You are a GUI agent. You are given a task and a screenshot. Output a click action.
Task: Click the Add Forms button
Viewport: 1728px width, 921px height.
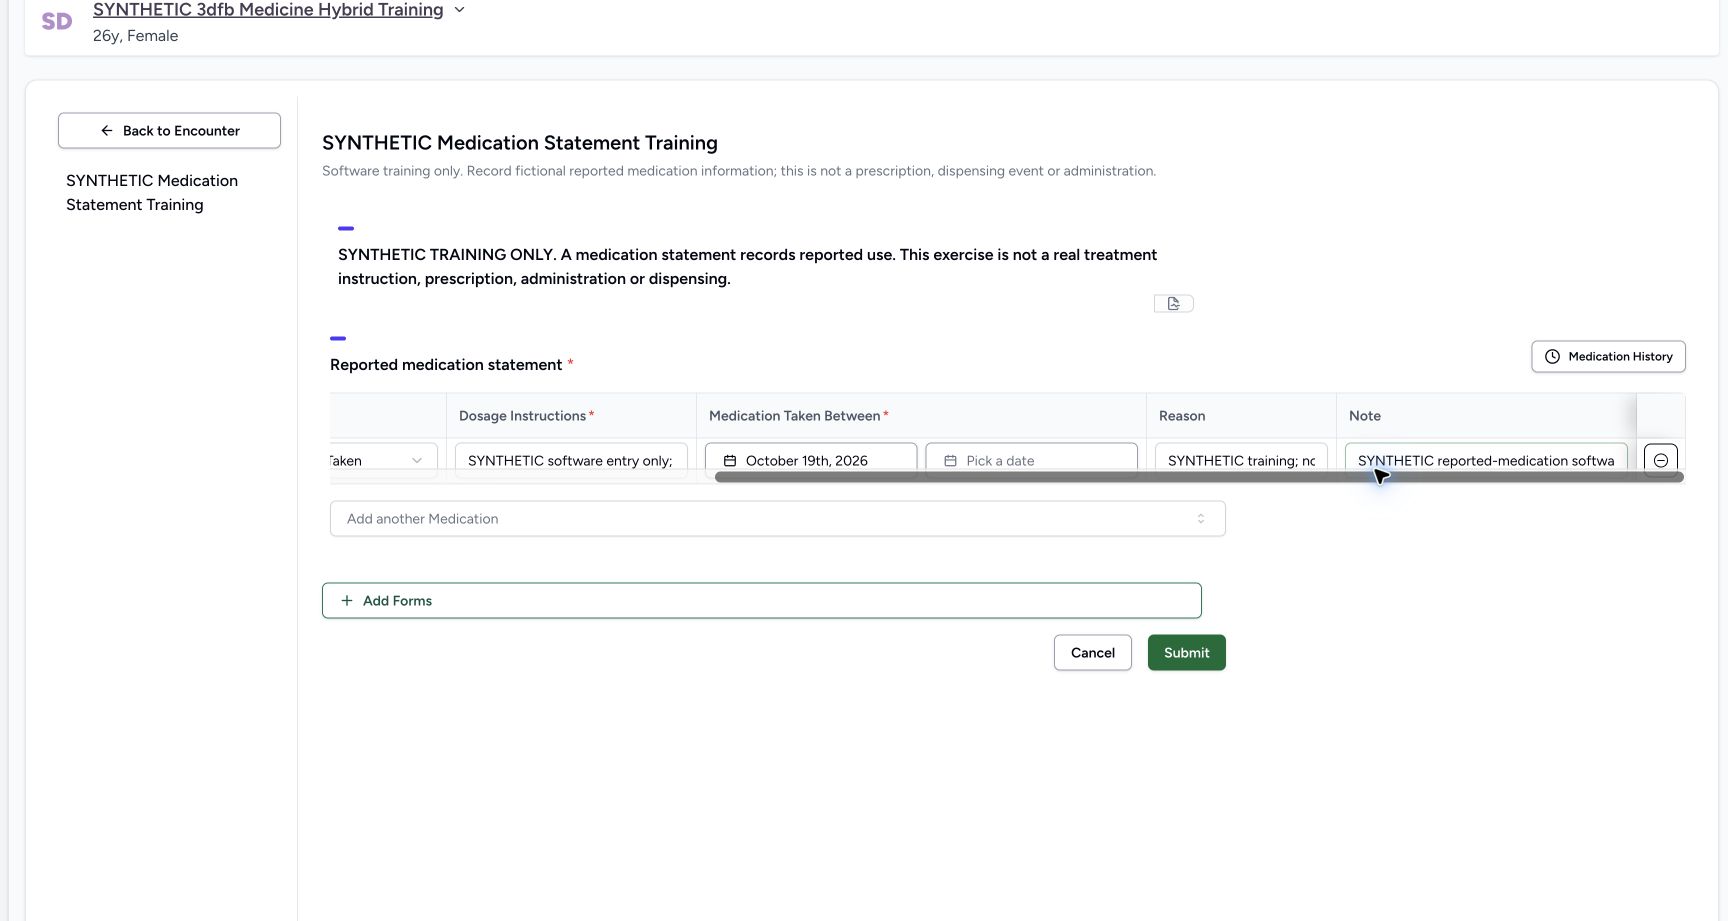(x=761, y=601)
